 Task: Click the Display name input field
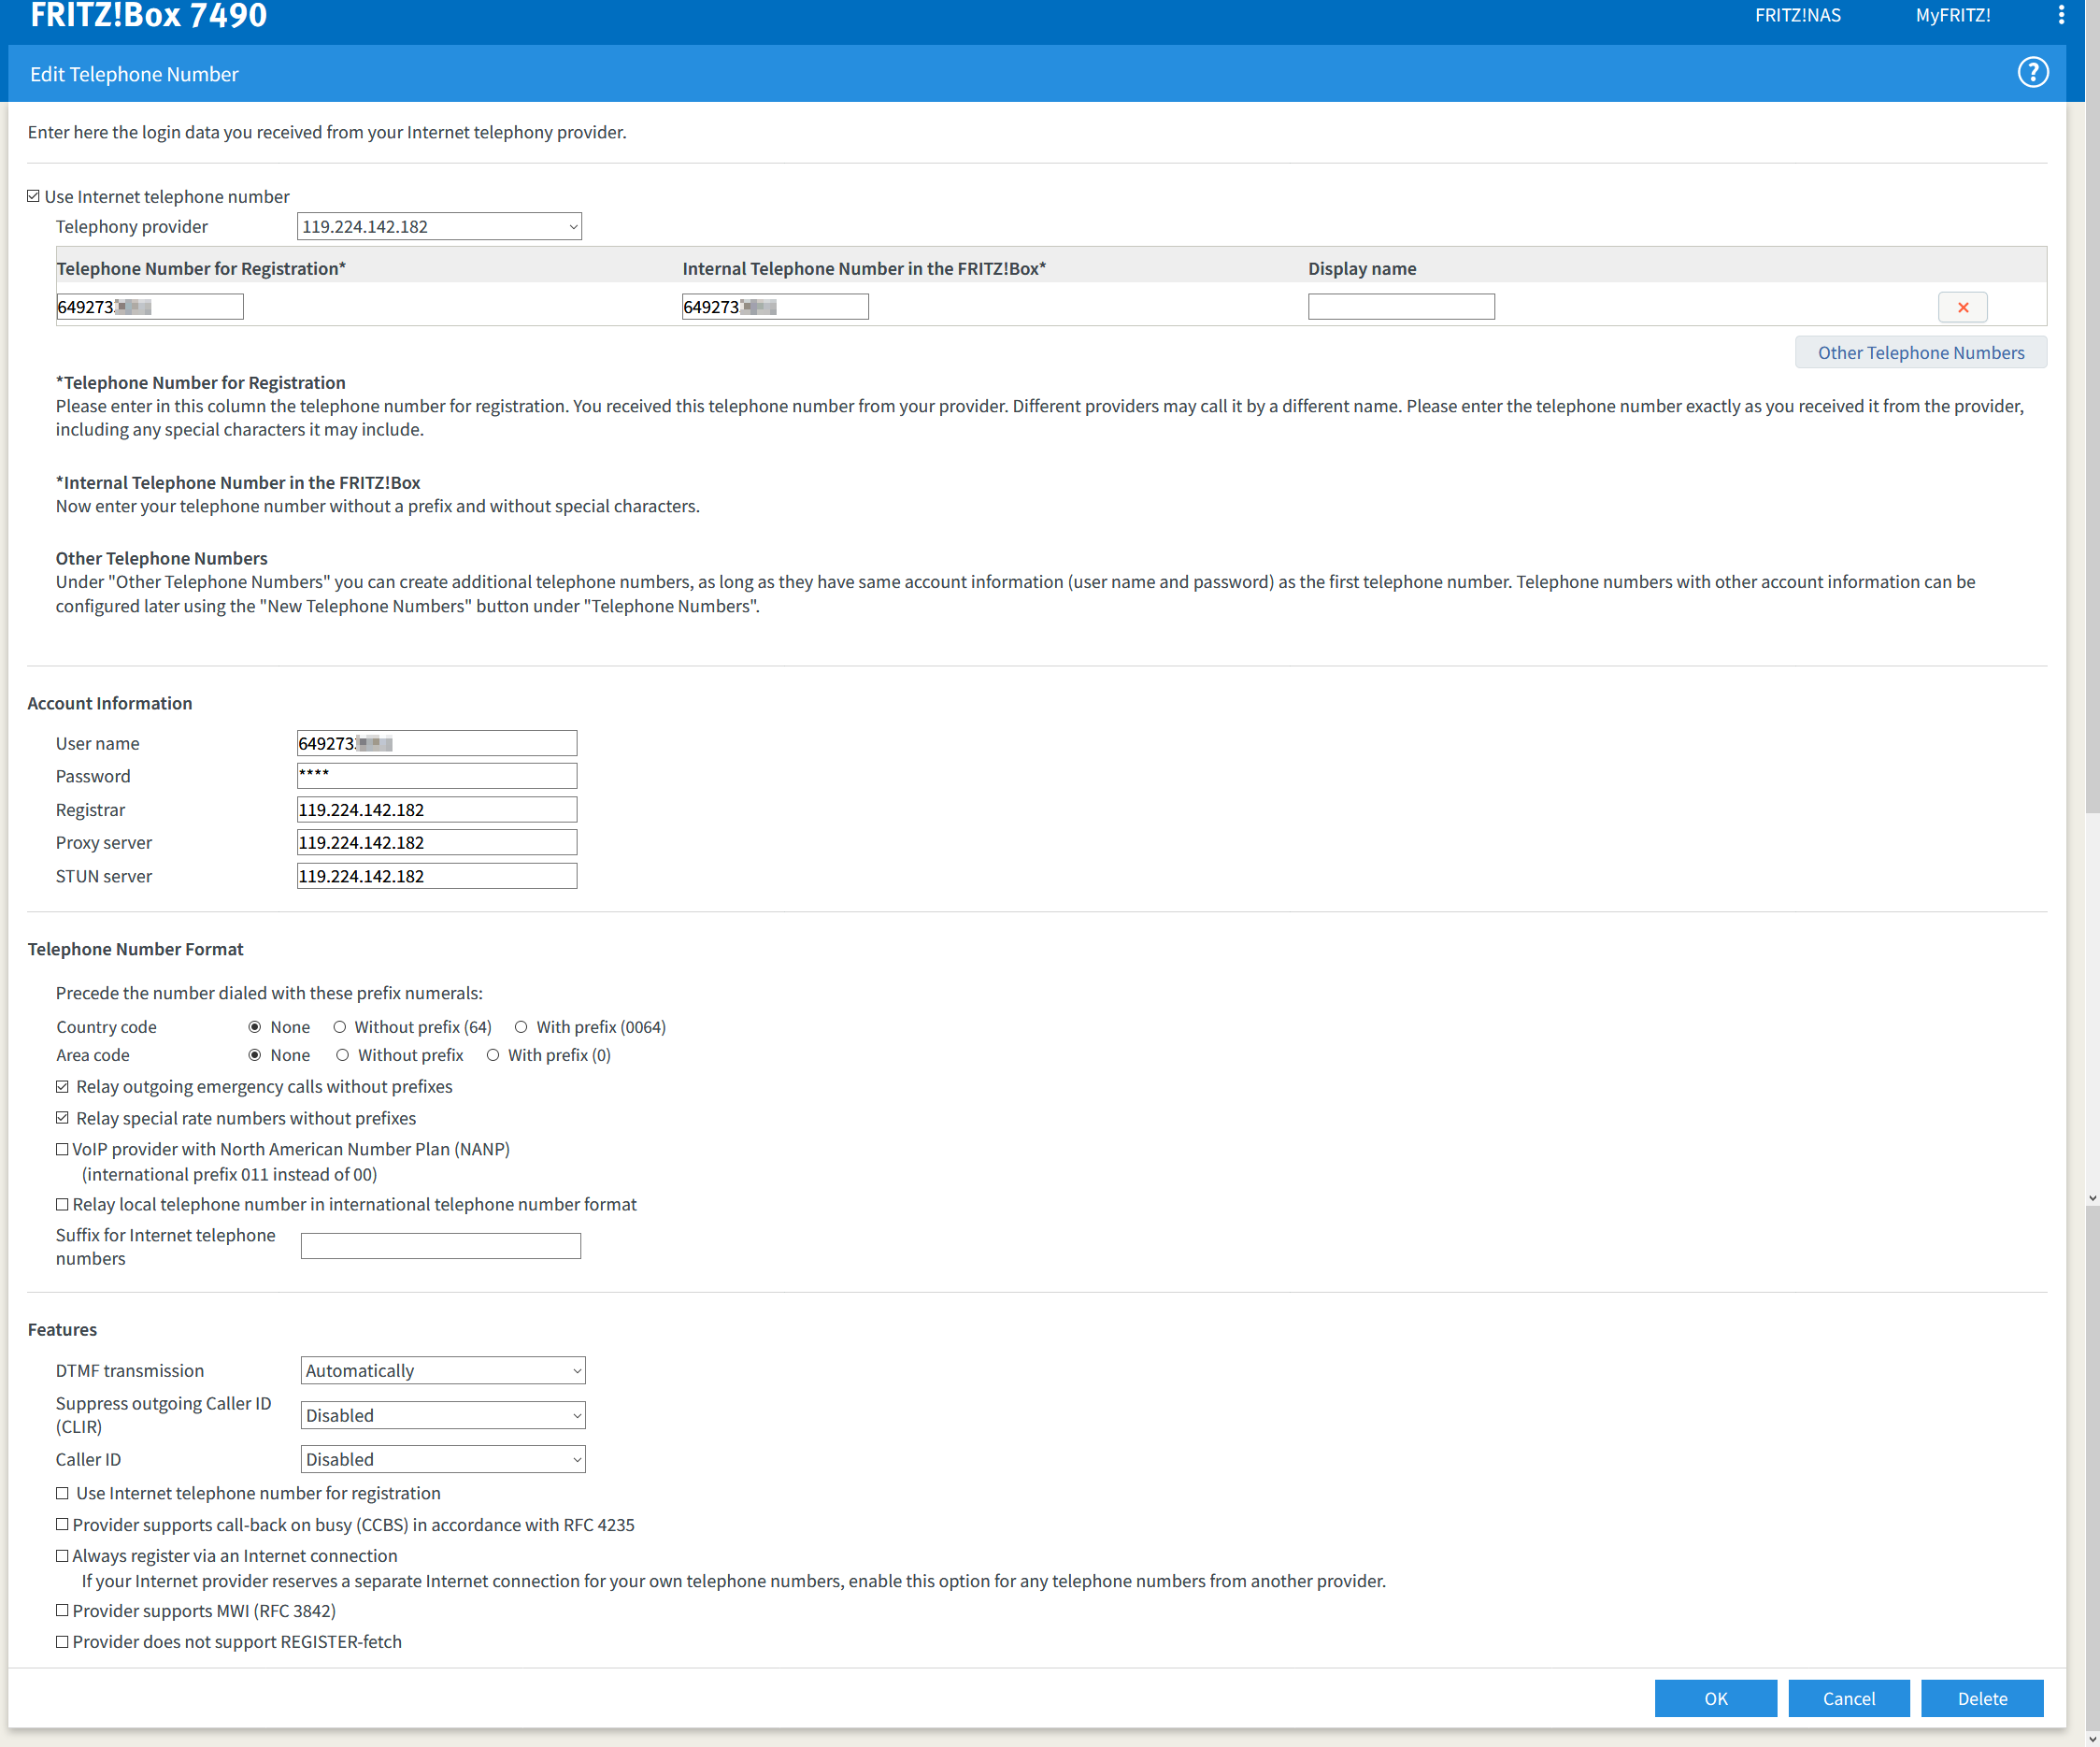point(1401,307)
